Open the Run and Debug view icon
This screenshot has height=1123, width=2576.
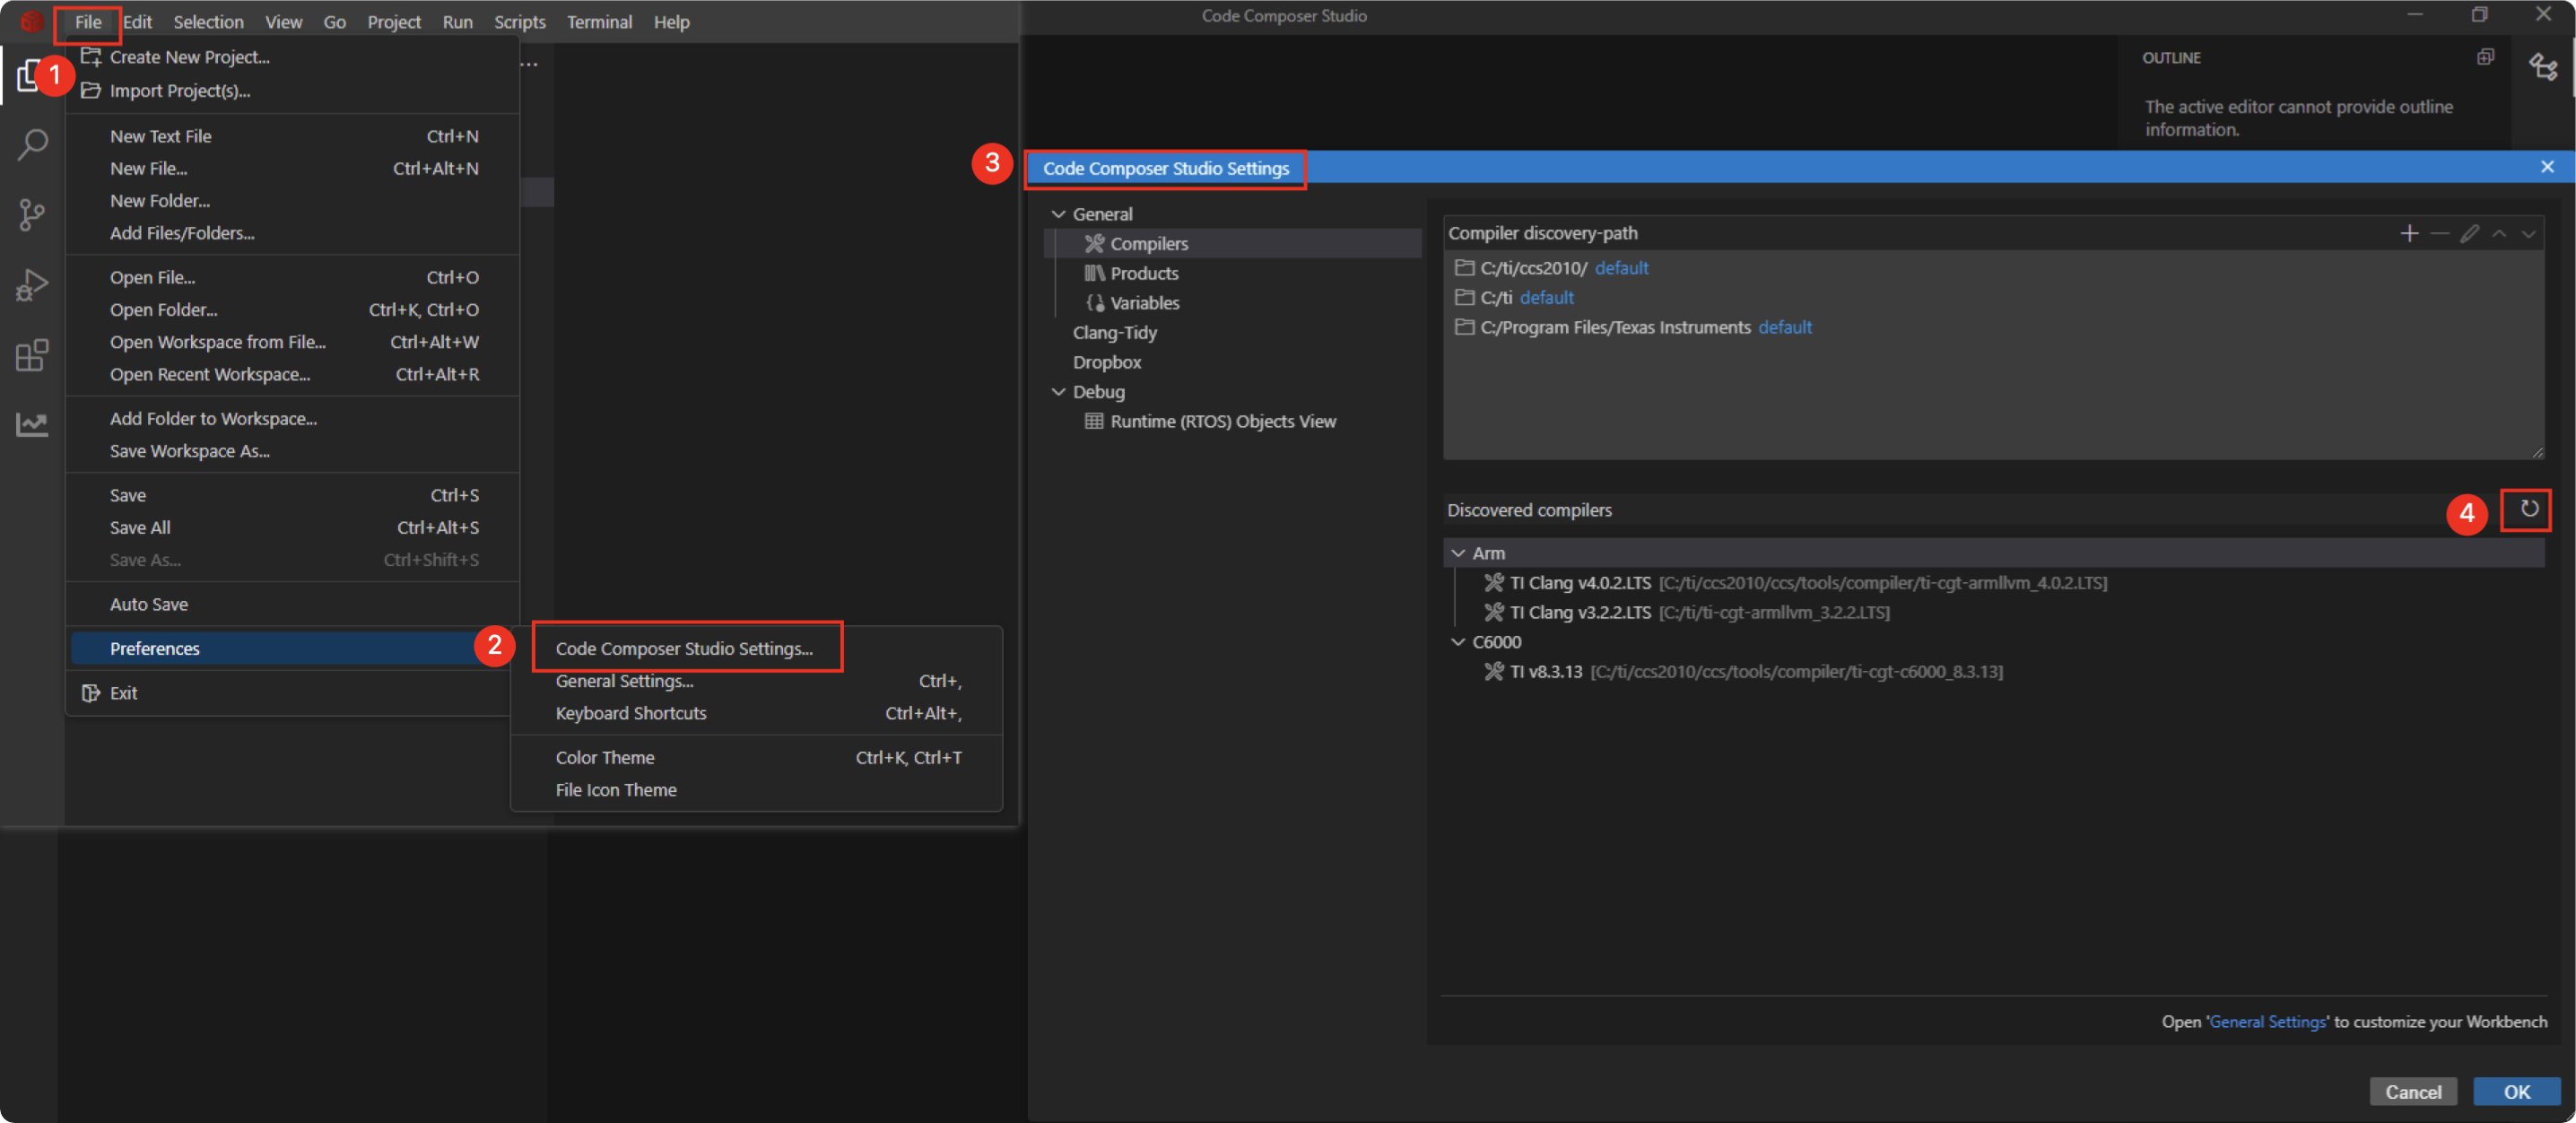(32, 285)
